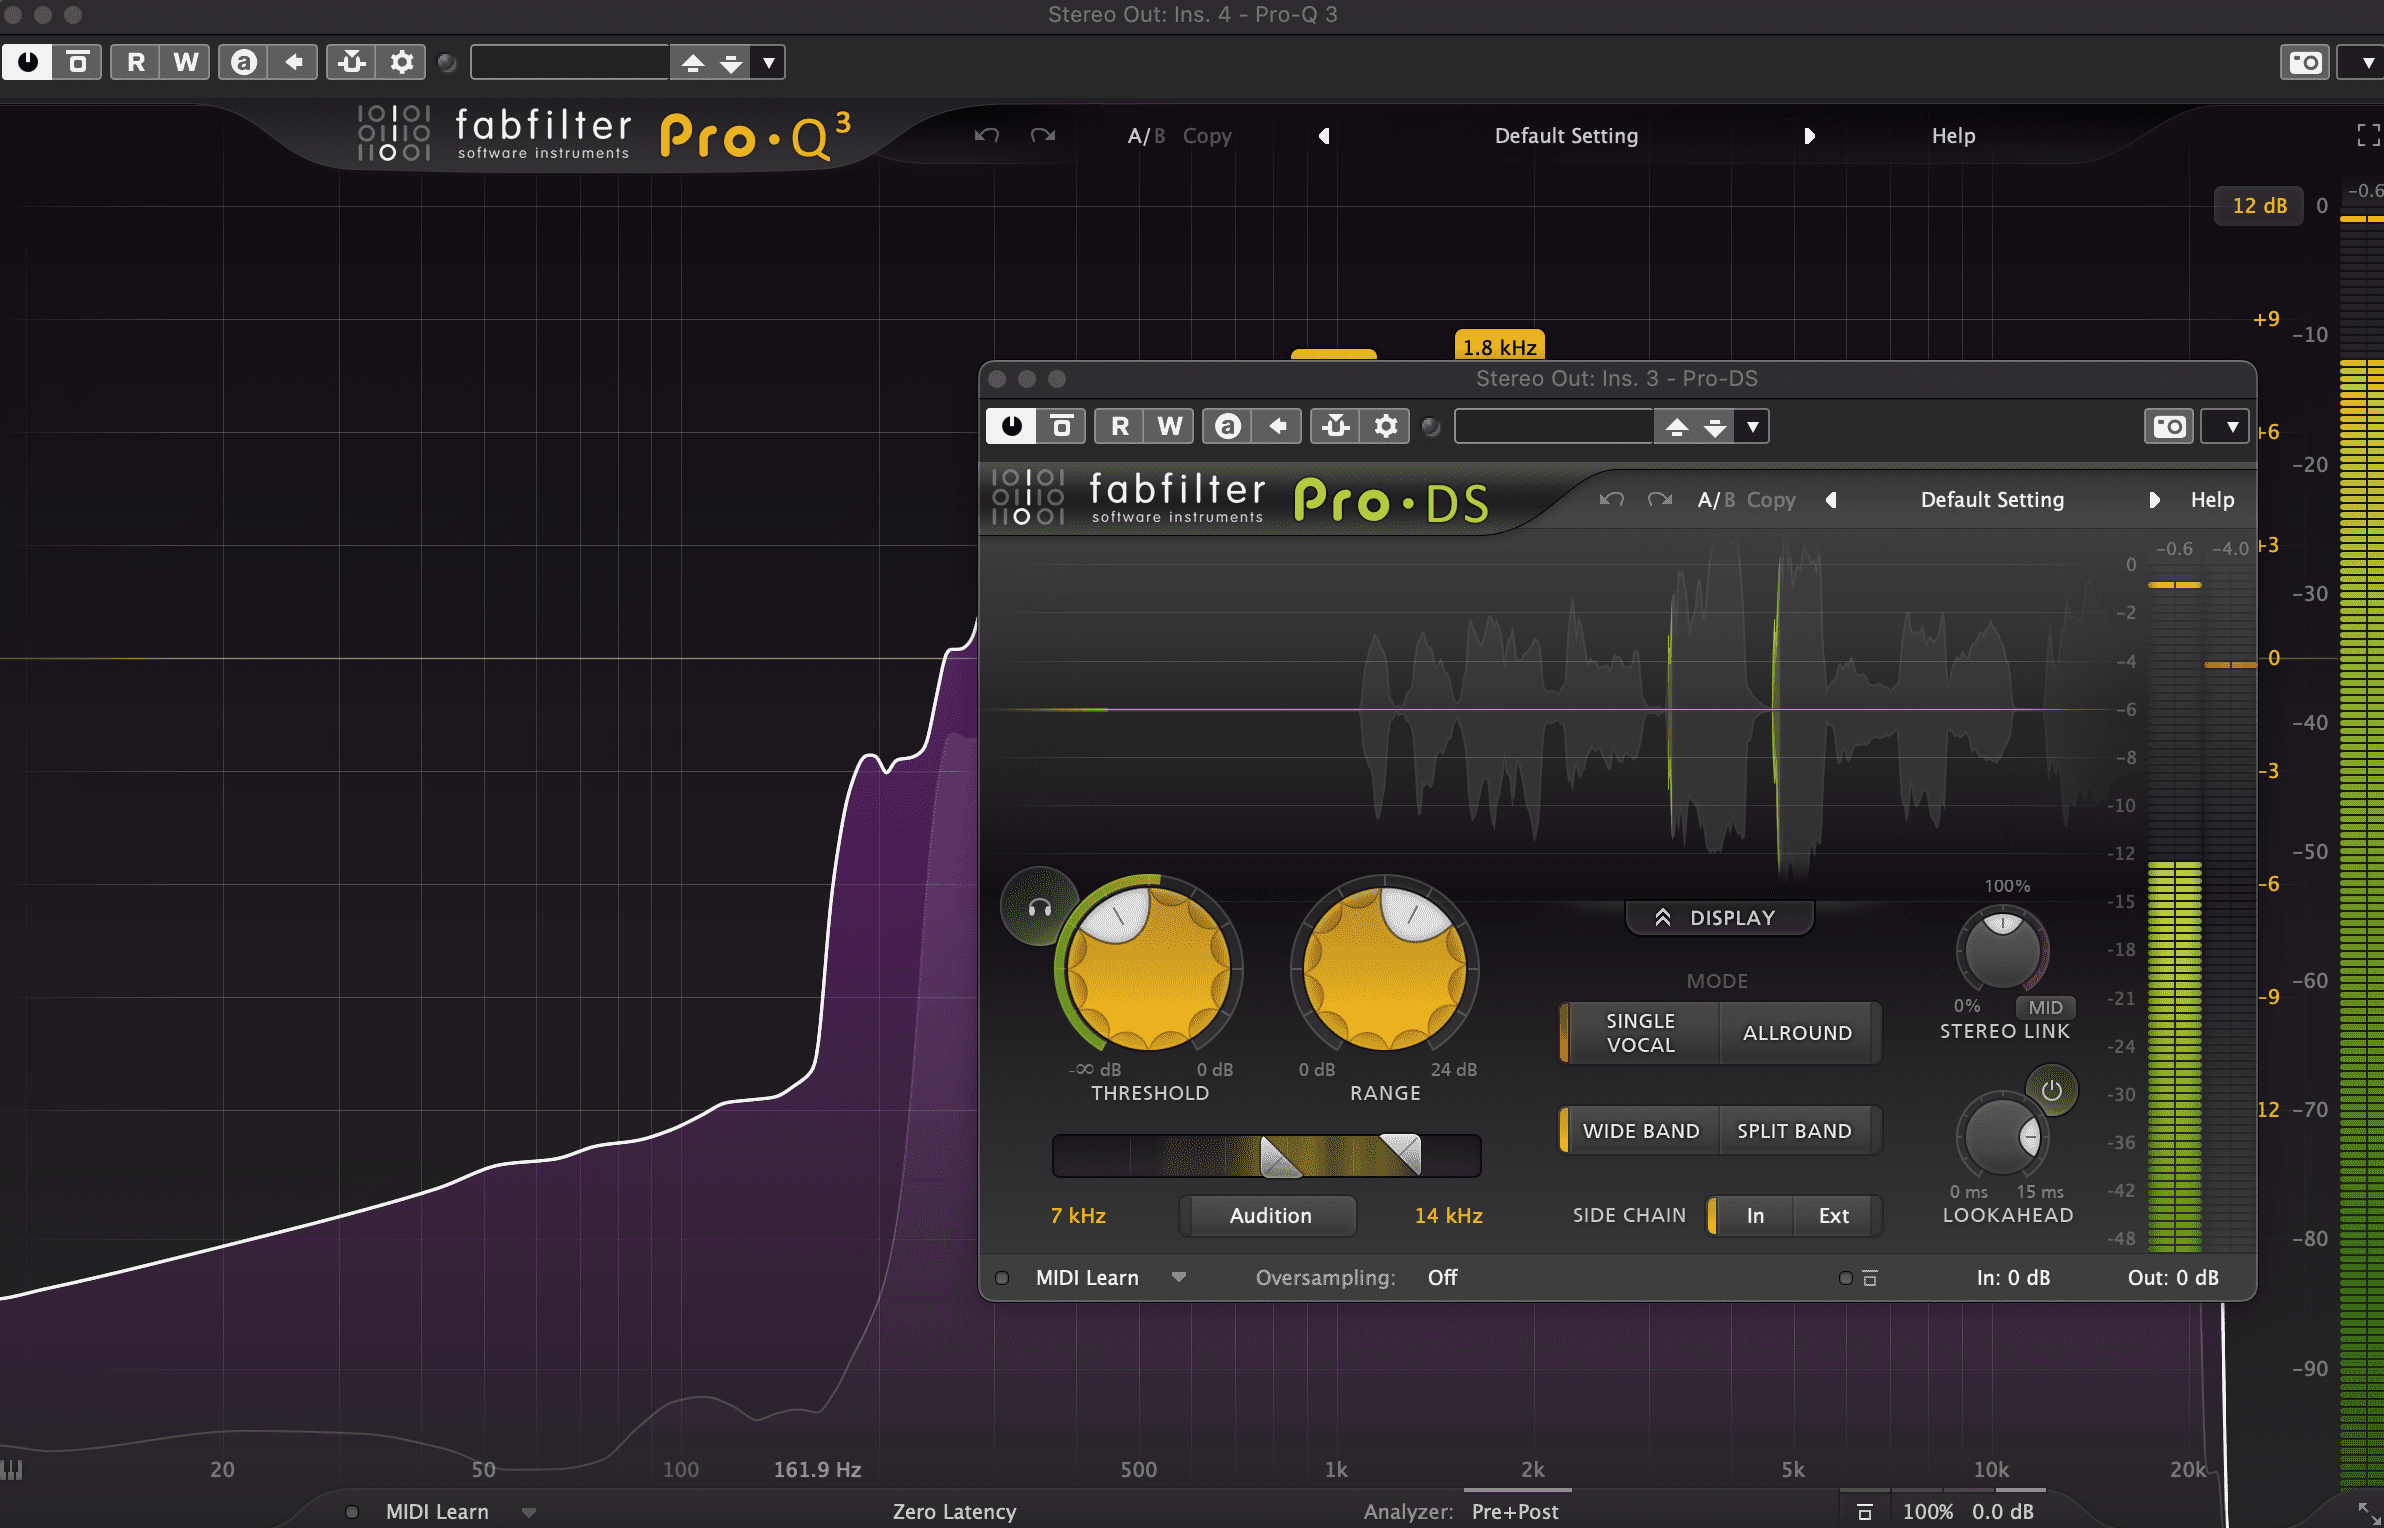Toggle Pro-DS Lookahead power button
The image size is (2384, 1528).
coord(2051,1089)
